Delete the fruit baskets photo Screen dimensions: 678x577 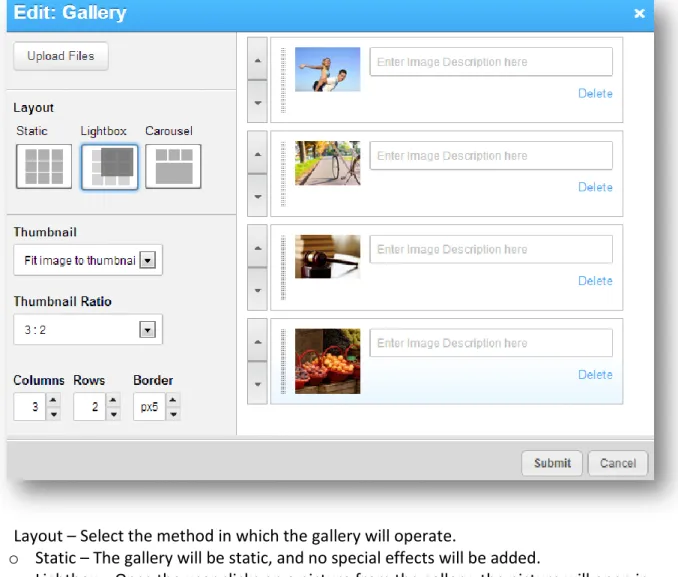[595, 375]
